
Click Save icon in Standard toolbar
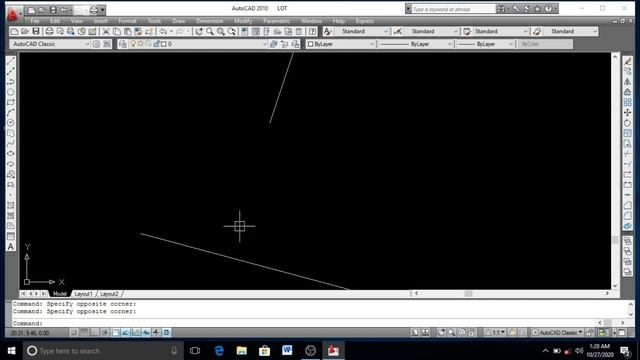36,31
